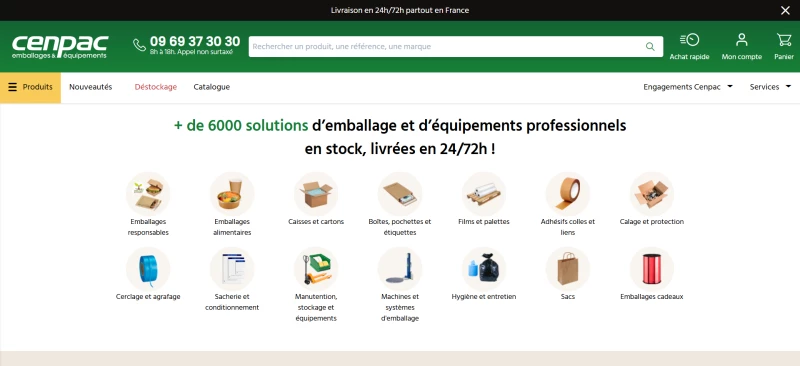Click the Caisses et cartons label
The height and width of the screenshot is (366, 800).
click(x=316, y=222)
